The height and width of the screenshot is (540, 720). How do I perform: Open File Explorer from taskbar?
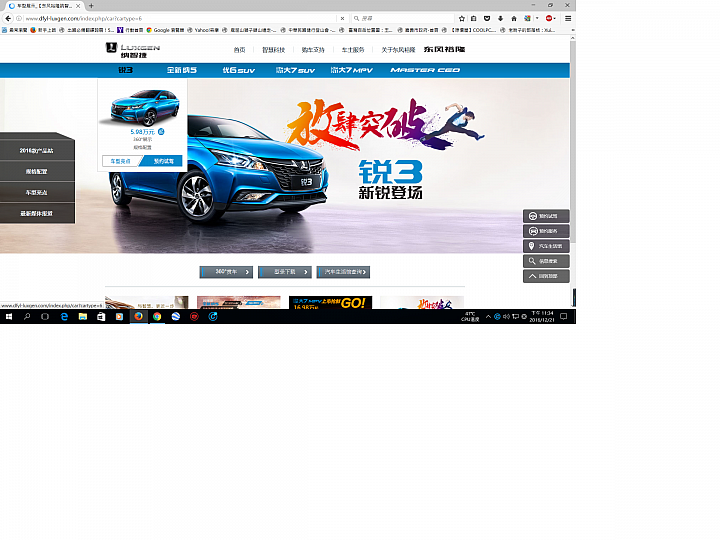pos(83,316)
